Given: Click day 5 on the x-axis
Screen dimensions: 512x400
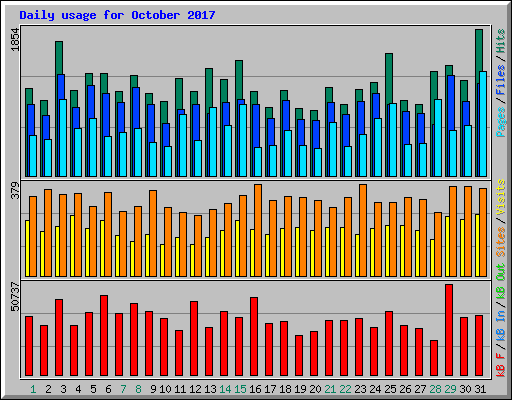Looking at the screenshot, I should click(x=93, y=389).
